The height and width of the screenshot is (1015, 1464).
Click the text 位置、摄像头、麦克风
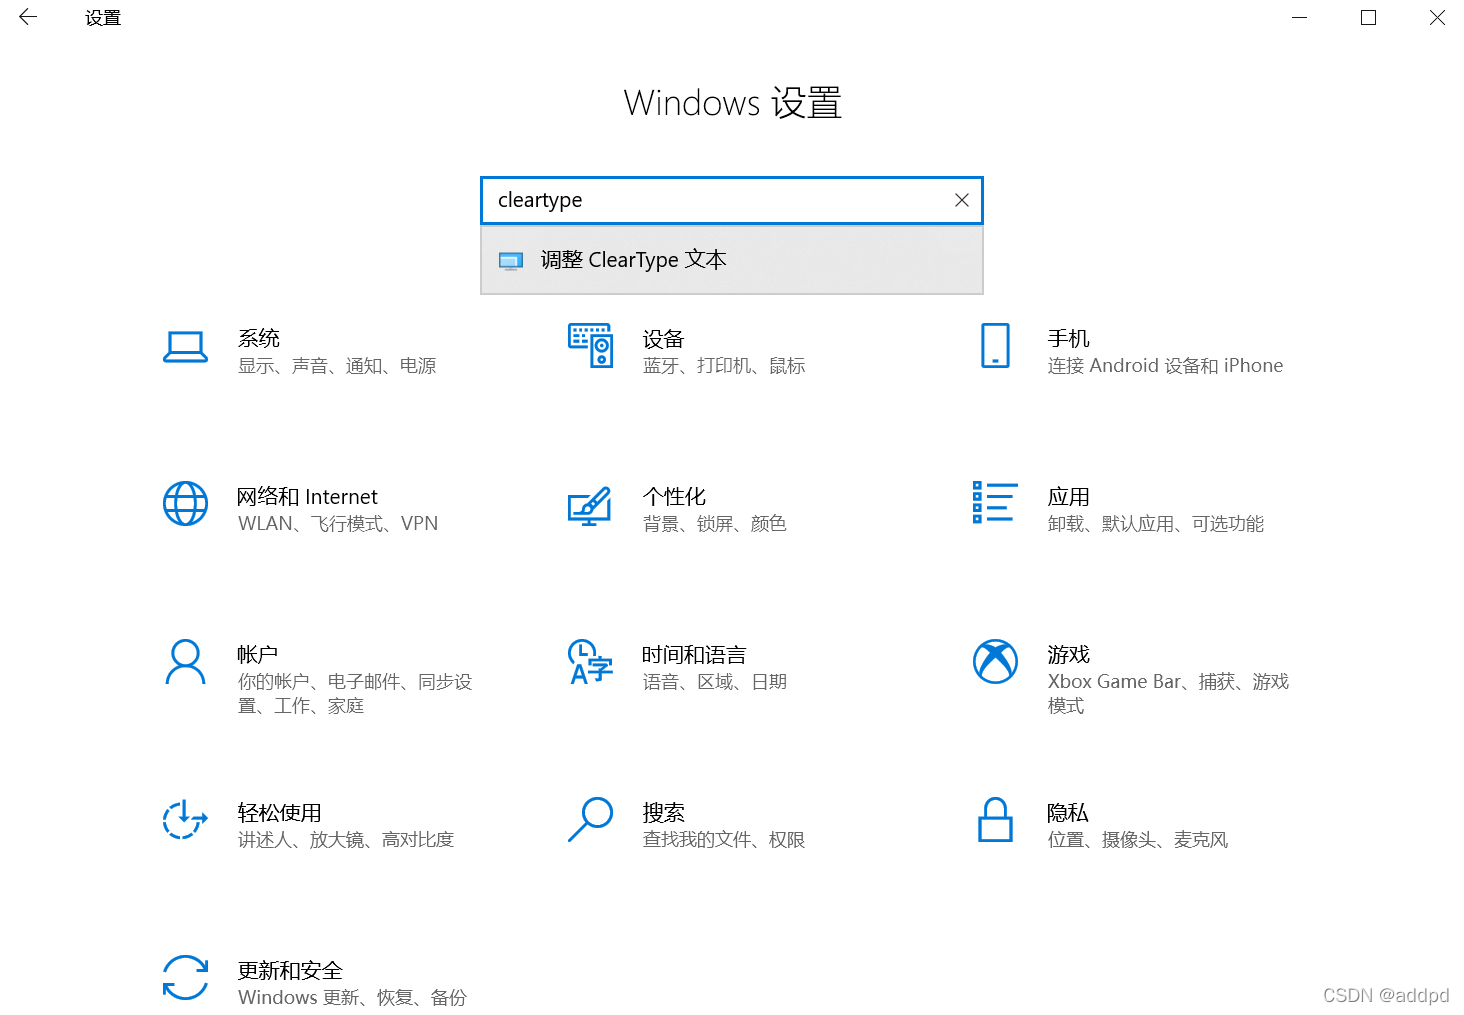tap(1138, 840)
